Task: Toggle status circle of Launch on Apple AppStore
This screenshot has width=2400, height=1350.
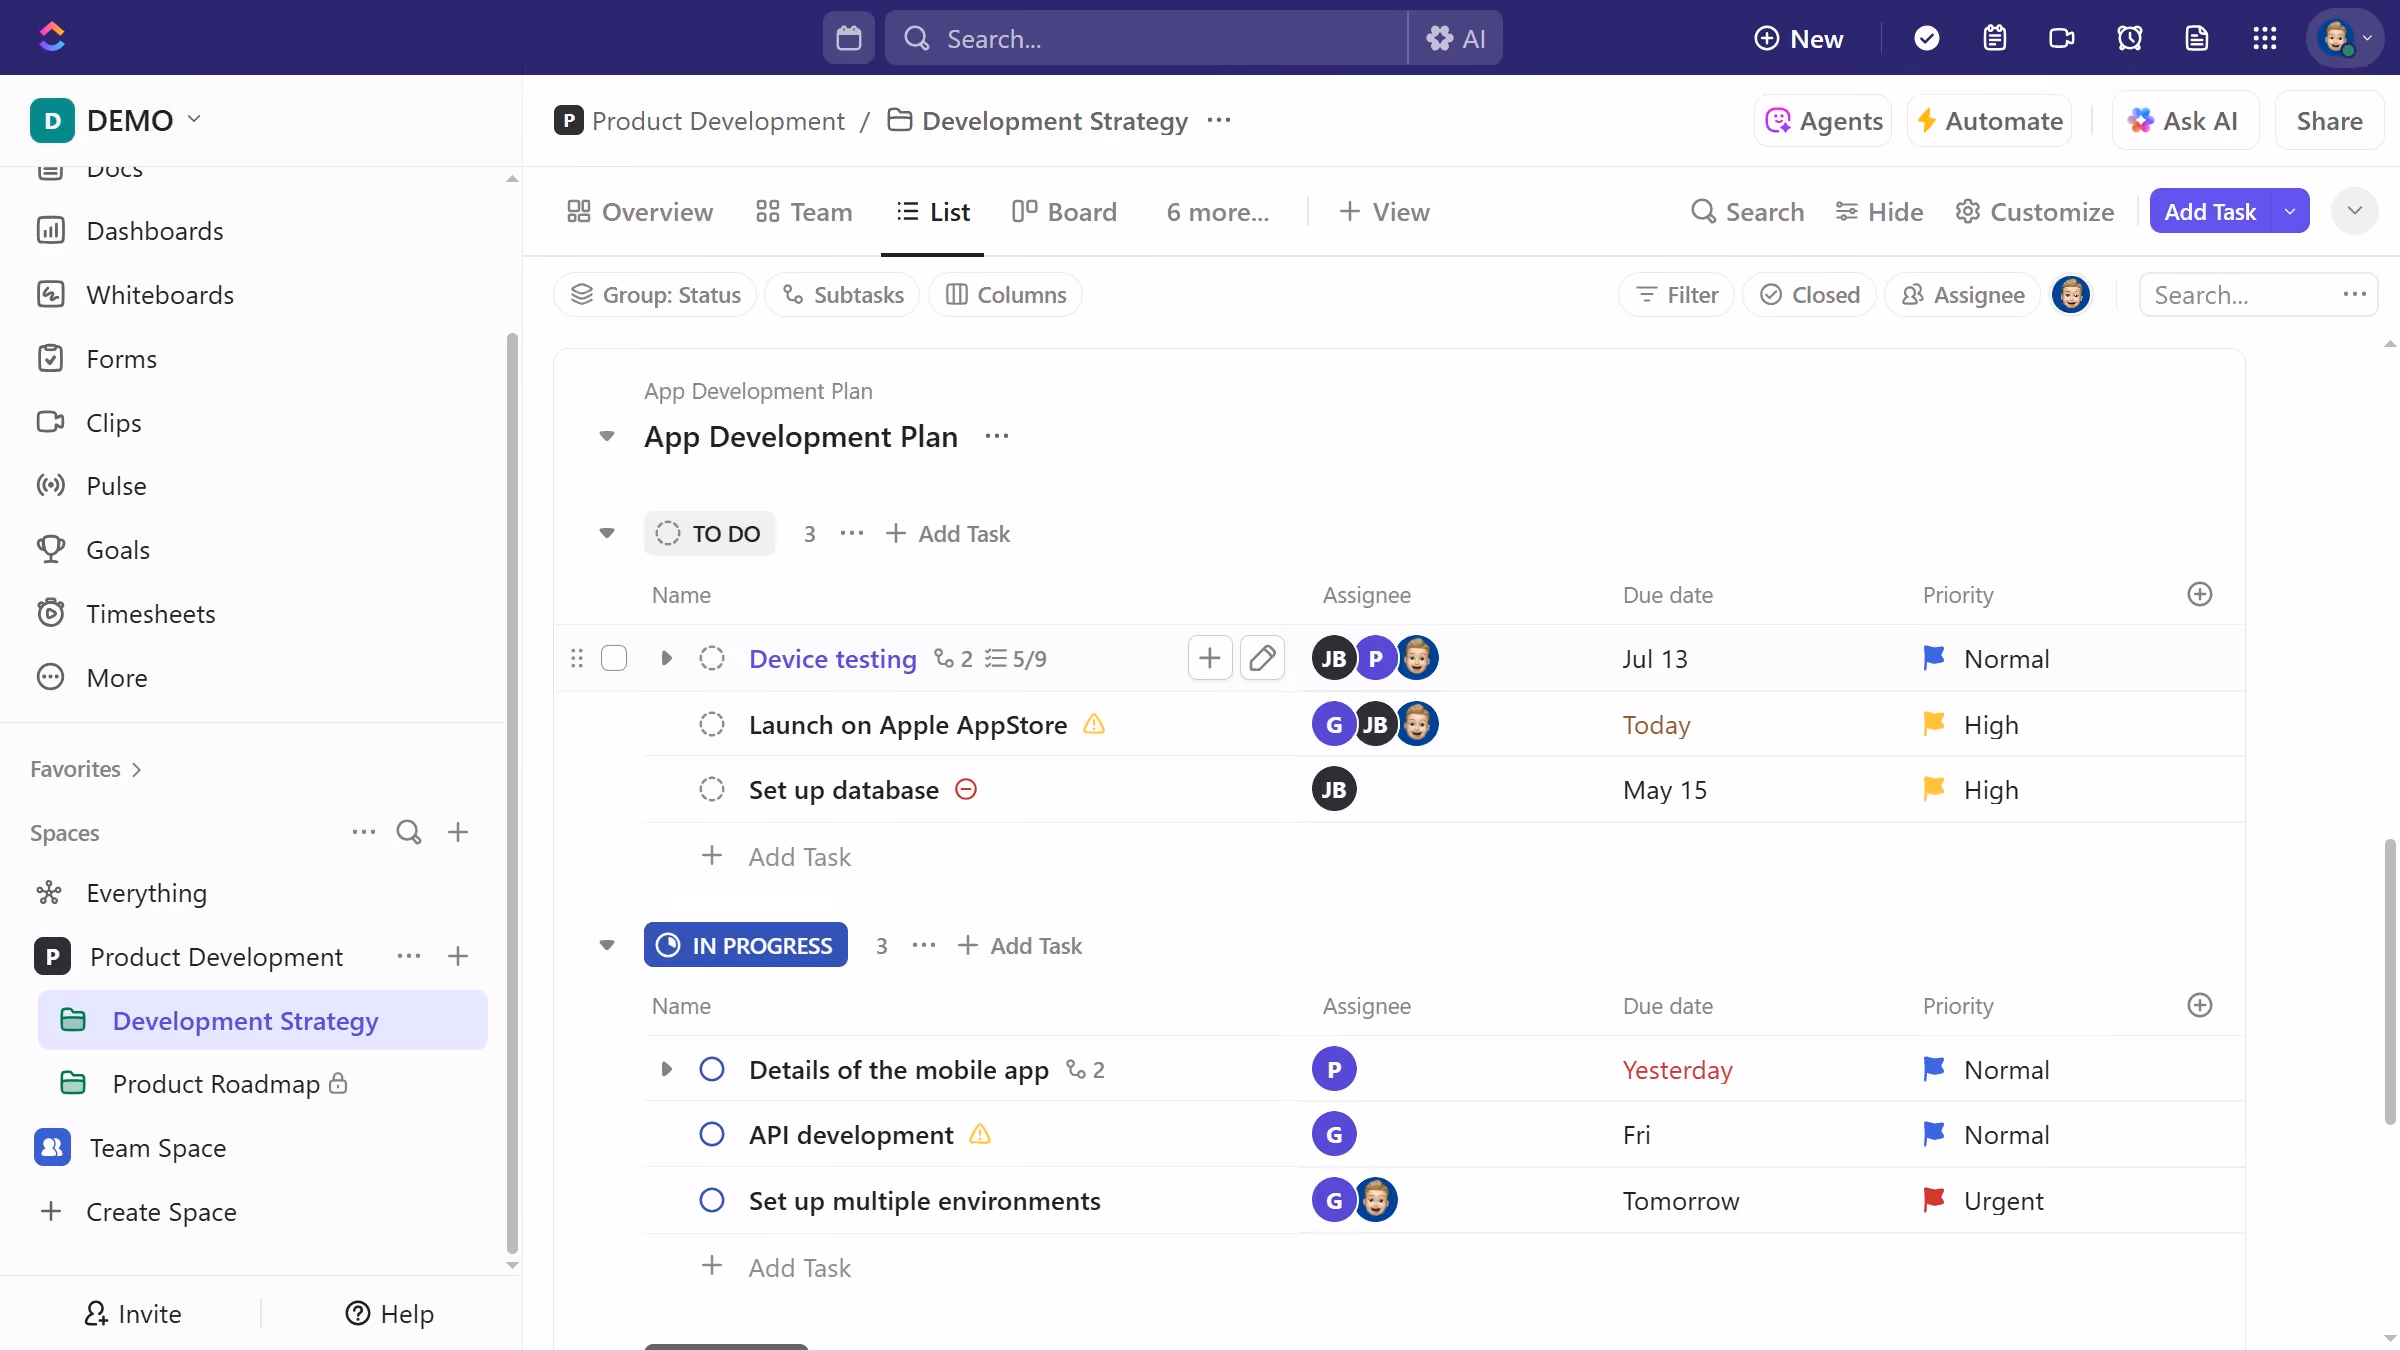Action: pos(712,724)
